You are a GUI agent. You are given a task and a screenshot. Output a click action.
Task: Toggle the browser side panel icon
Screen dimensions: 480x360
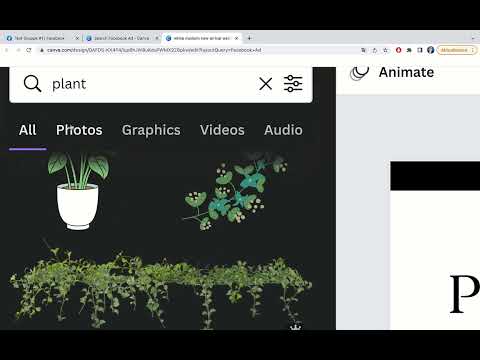pos(420,50)
